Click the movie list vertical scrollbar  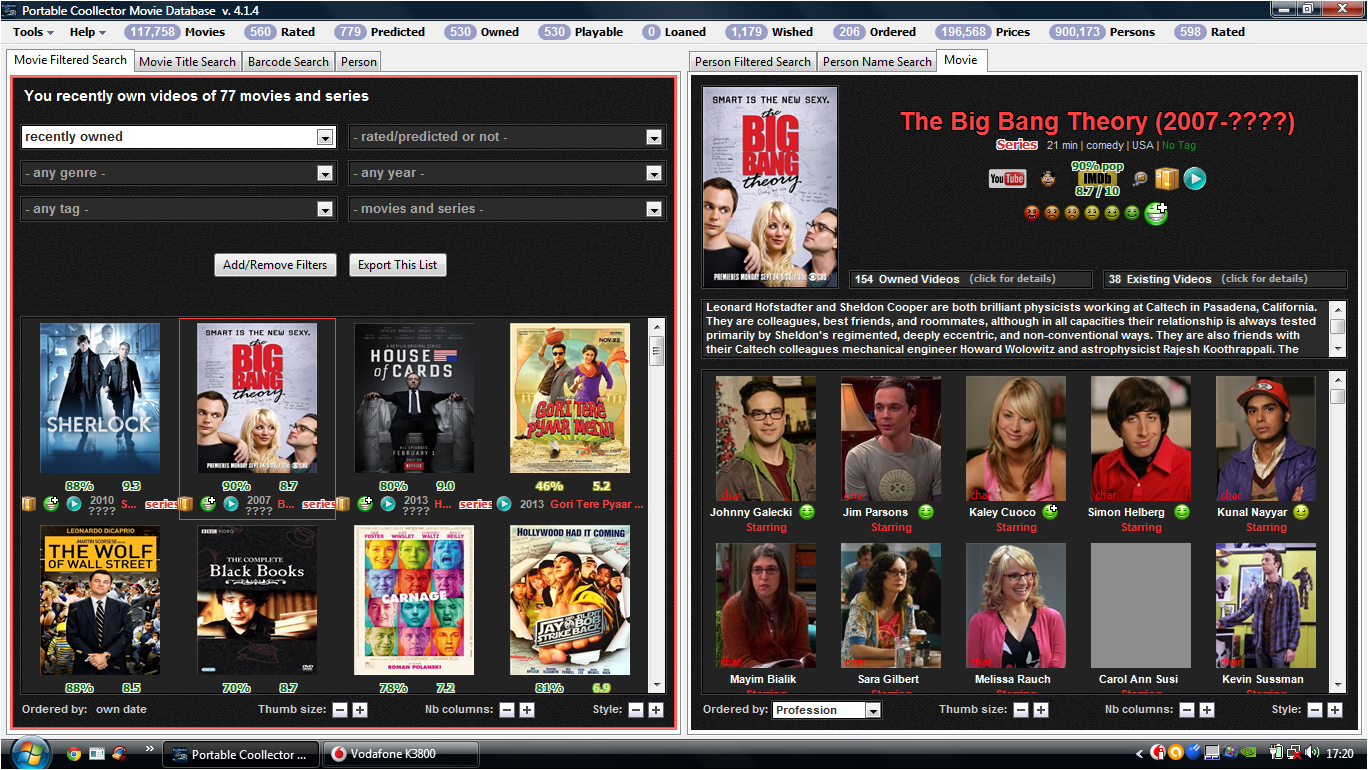click(657, 505)
